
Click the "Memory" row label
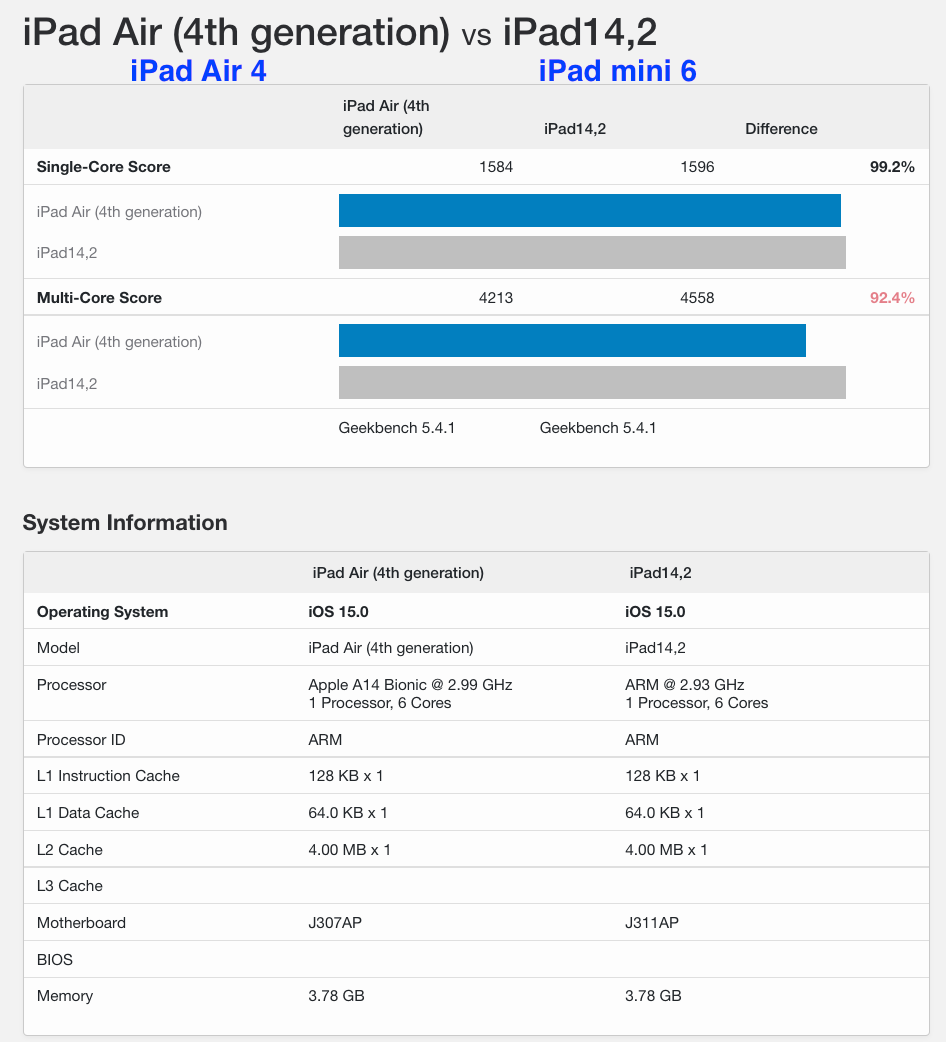pos(64,996)
